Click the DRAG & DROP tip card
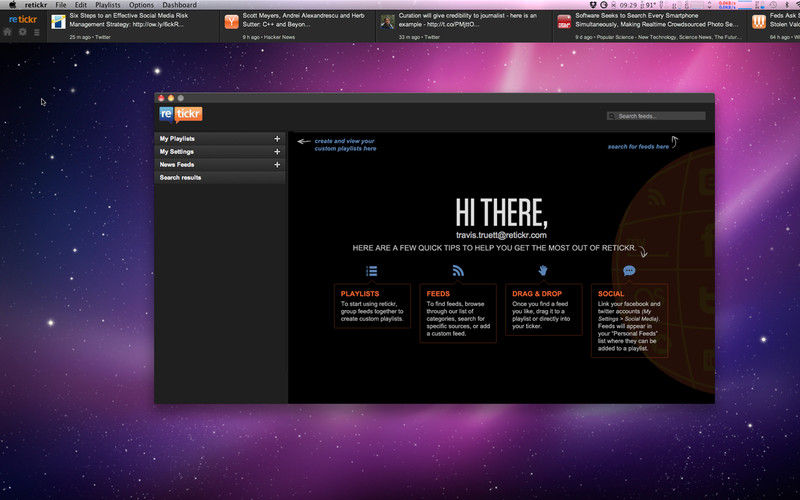The height and width of the screenshot is (500, 800). tap(543, 310)
